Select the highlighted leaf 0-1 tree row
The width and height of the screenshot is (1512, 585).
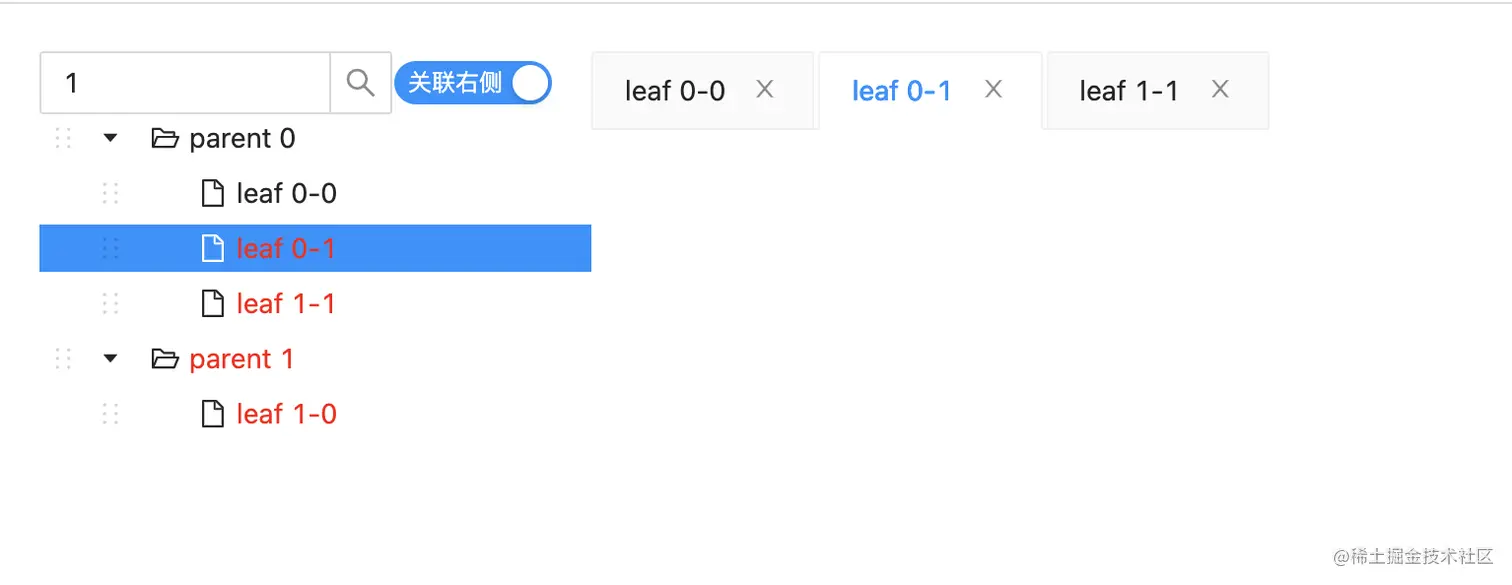(286, 248)
